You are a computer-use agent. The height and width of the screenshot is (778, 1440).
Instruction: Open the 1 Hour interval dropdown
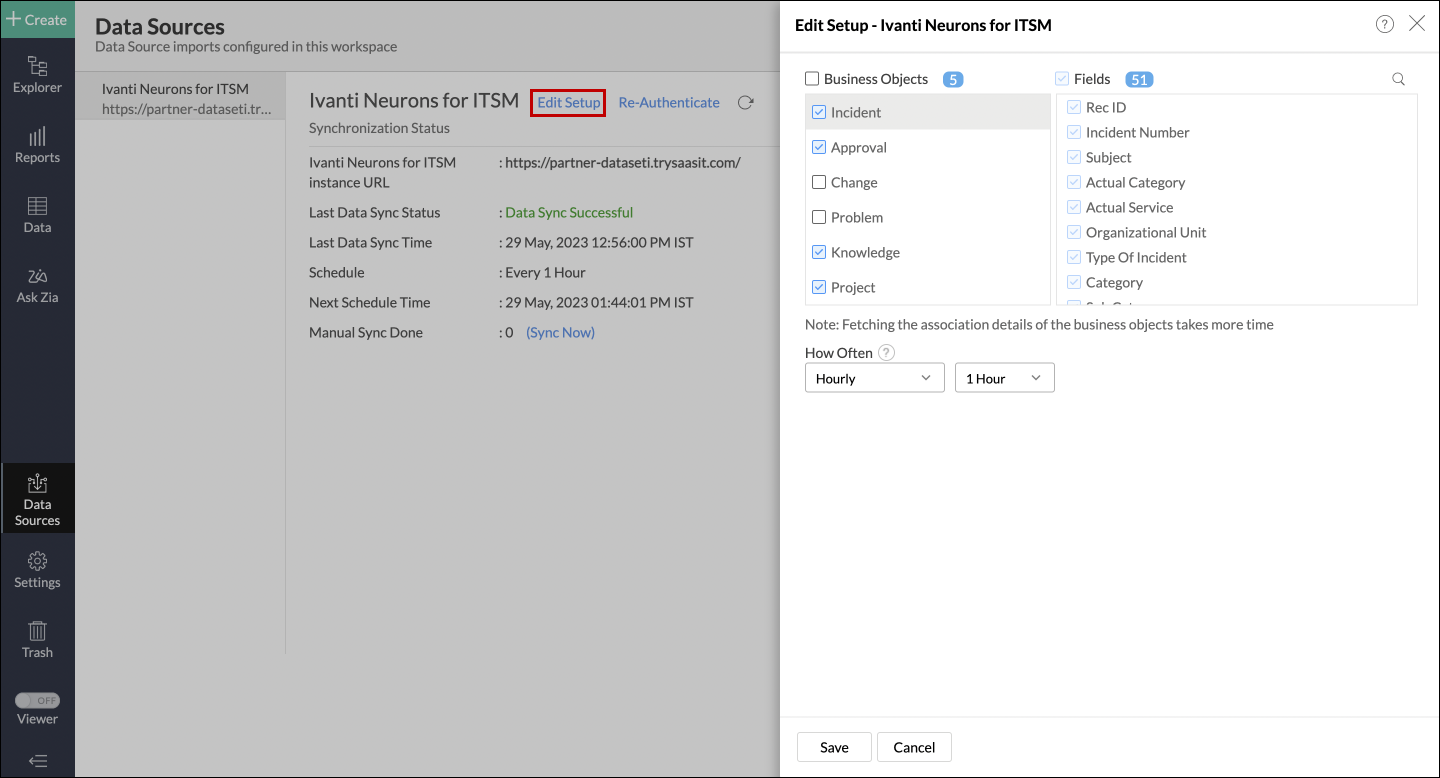point(1004,377)
